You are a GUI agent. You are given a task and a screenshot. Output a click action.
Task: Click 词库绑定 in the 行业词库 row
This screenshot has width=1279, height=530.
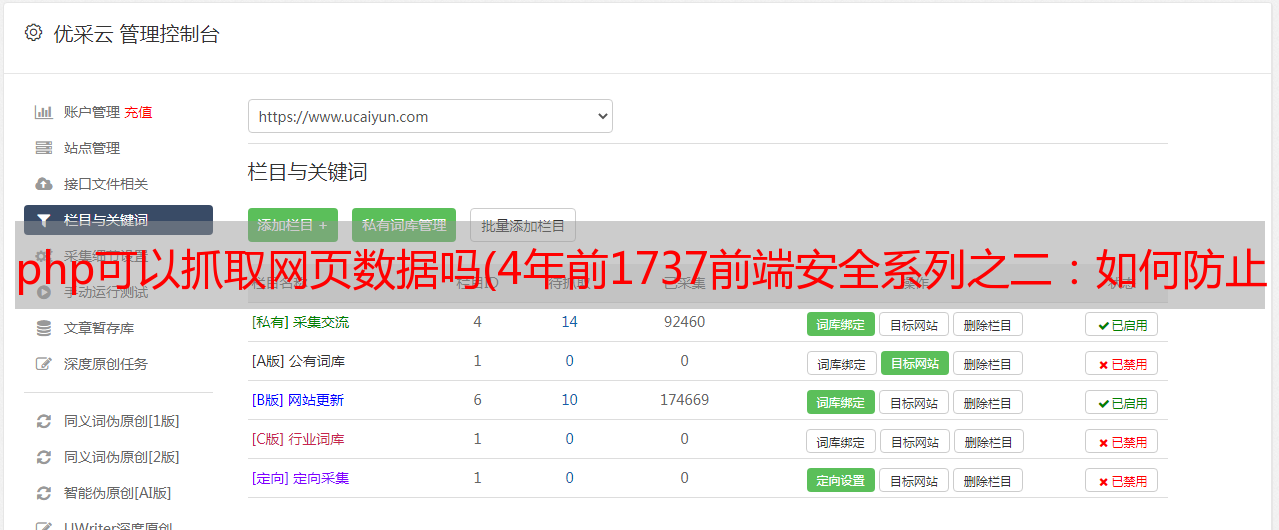pos(842,441)
